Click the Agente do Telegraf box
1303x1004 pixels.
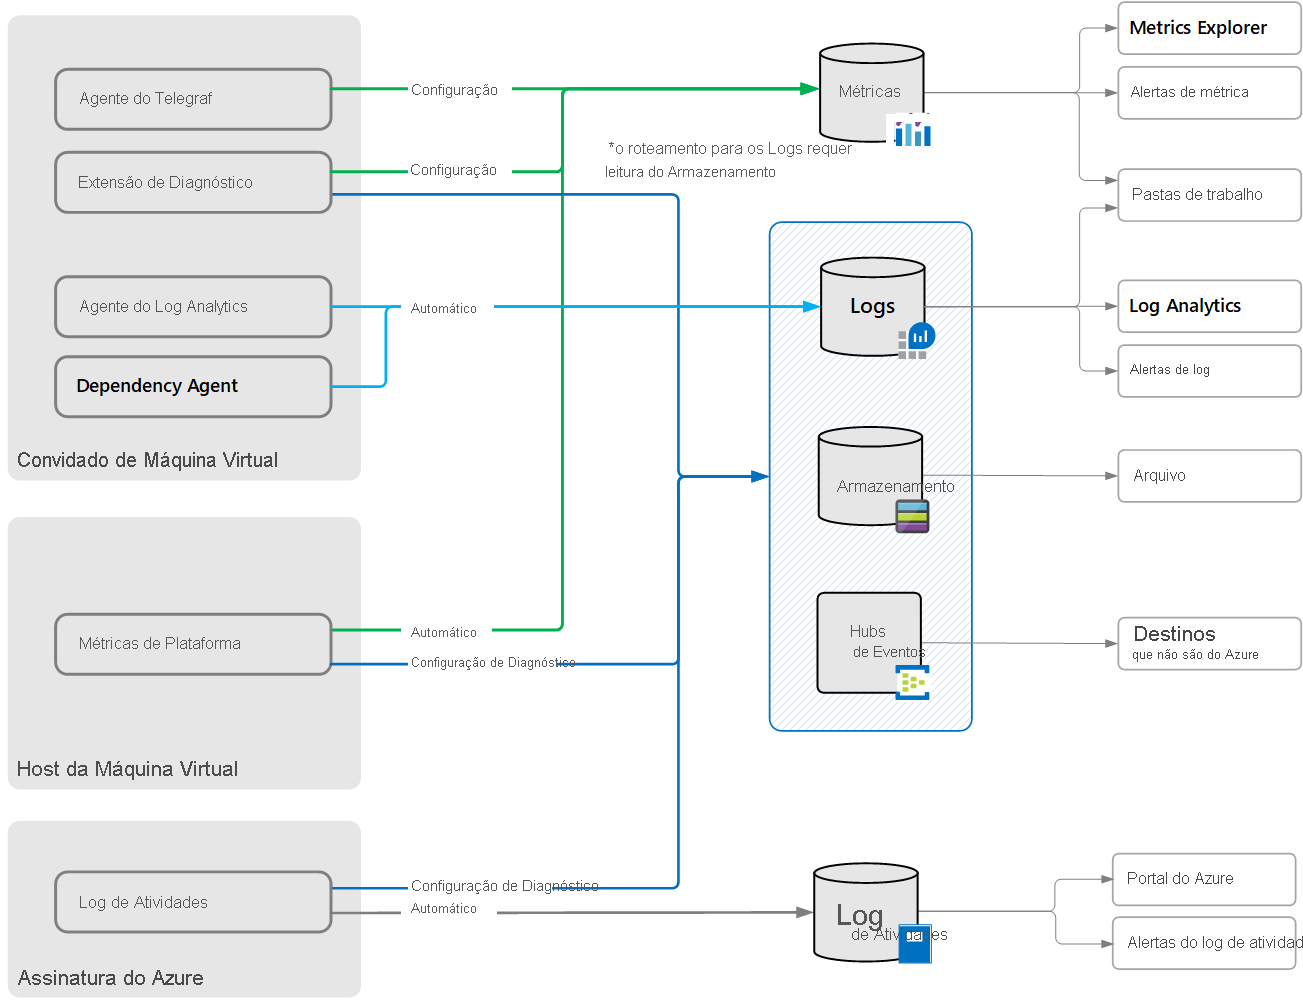click(x=193, y=99)
